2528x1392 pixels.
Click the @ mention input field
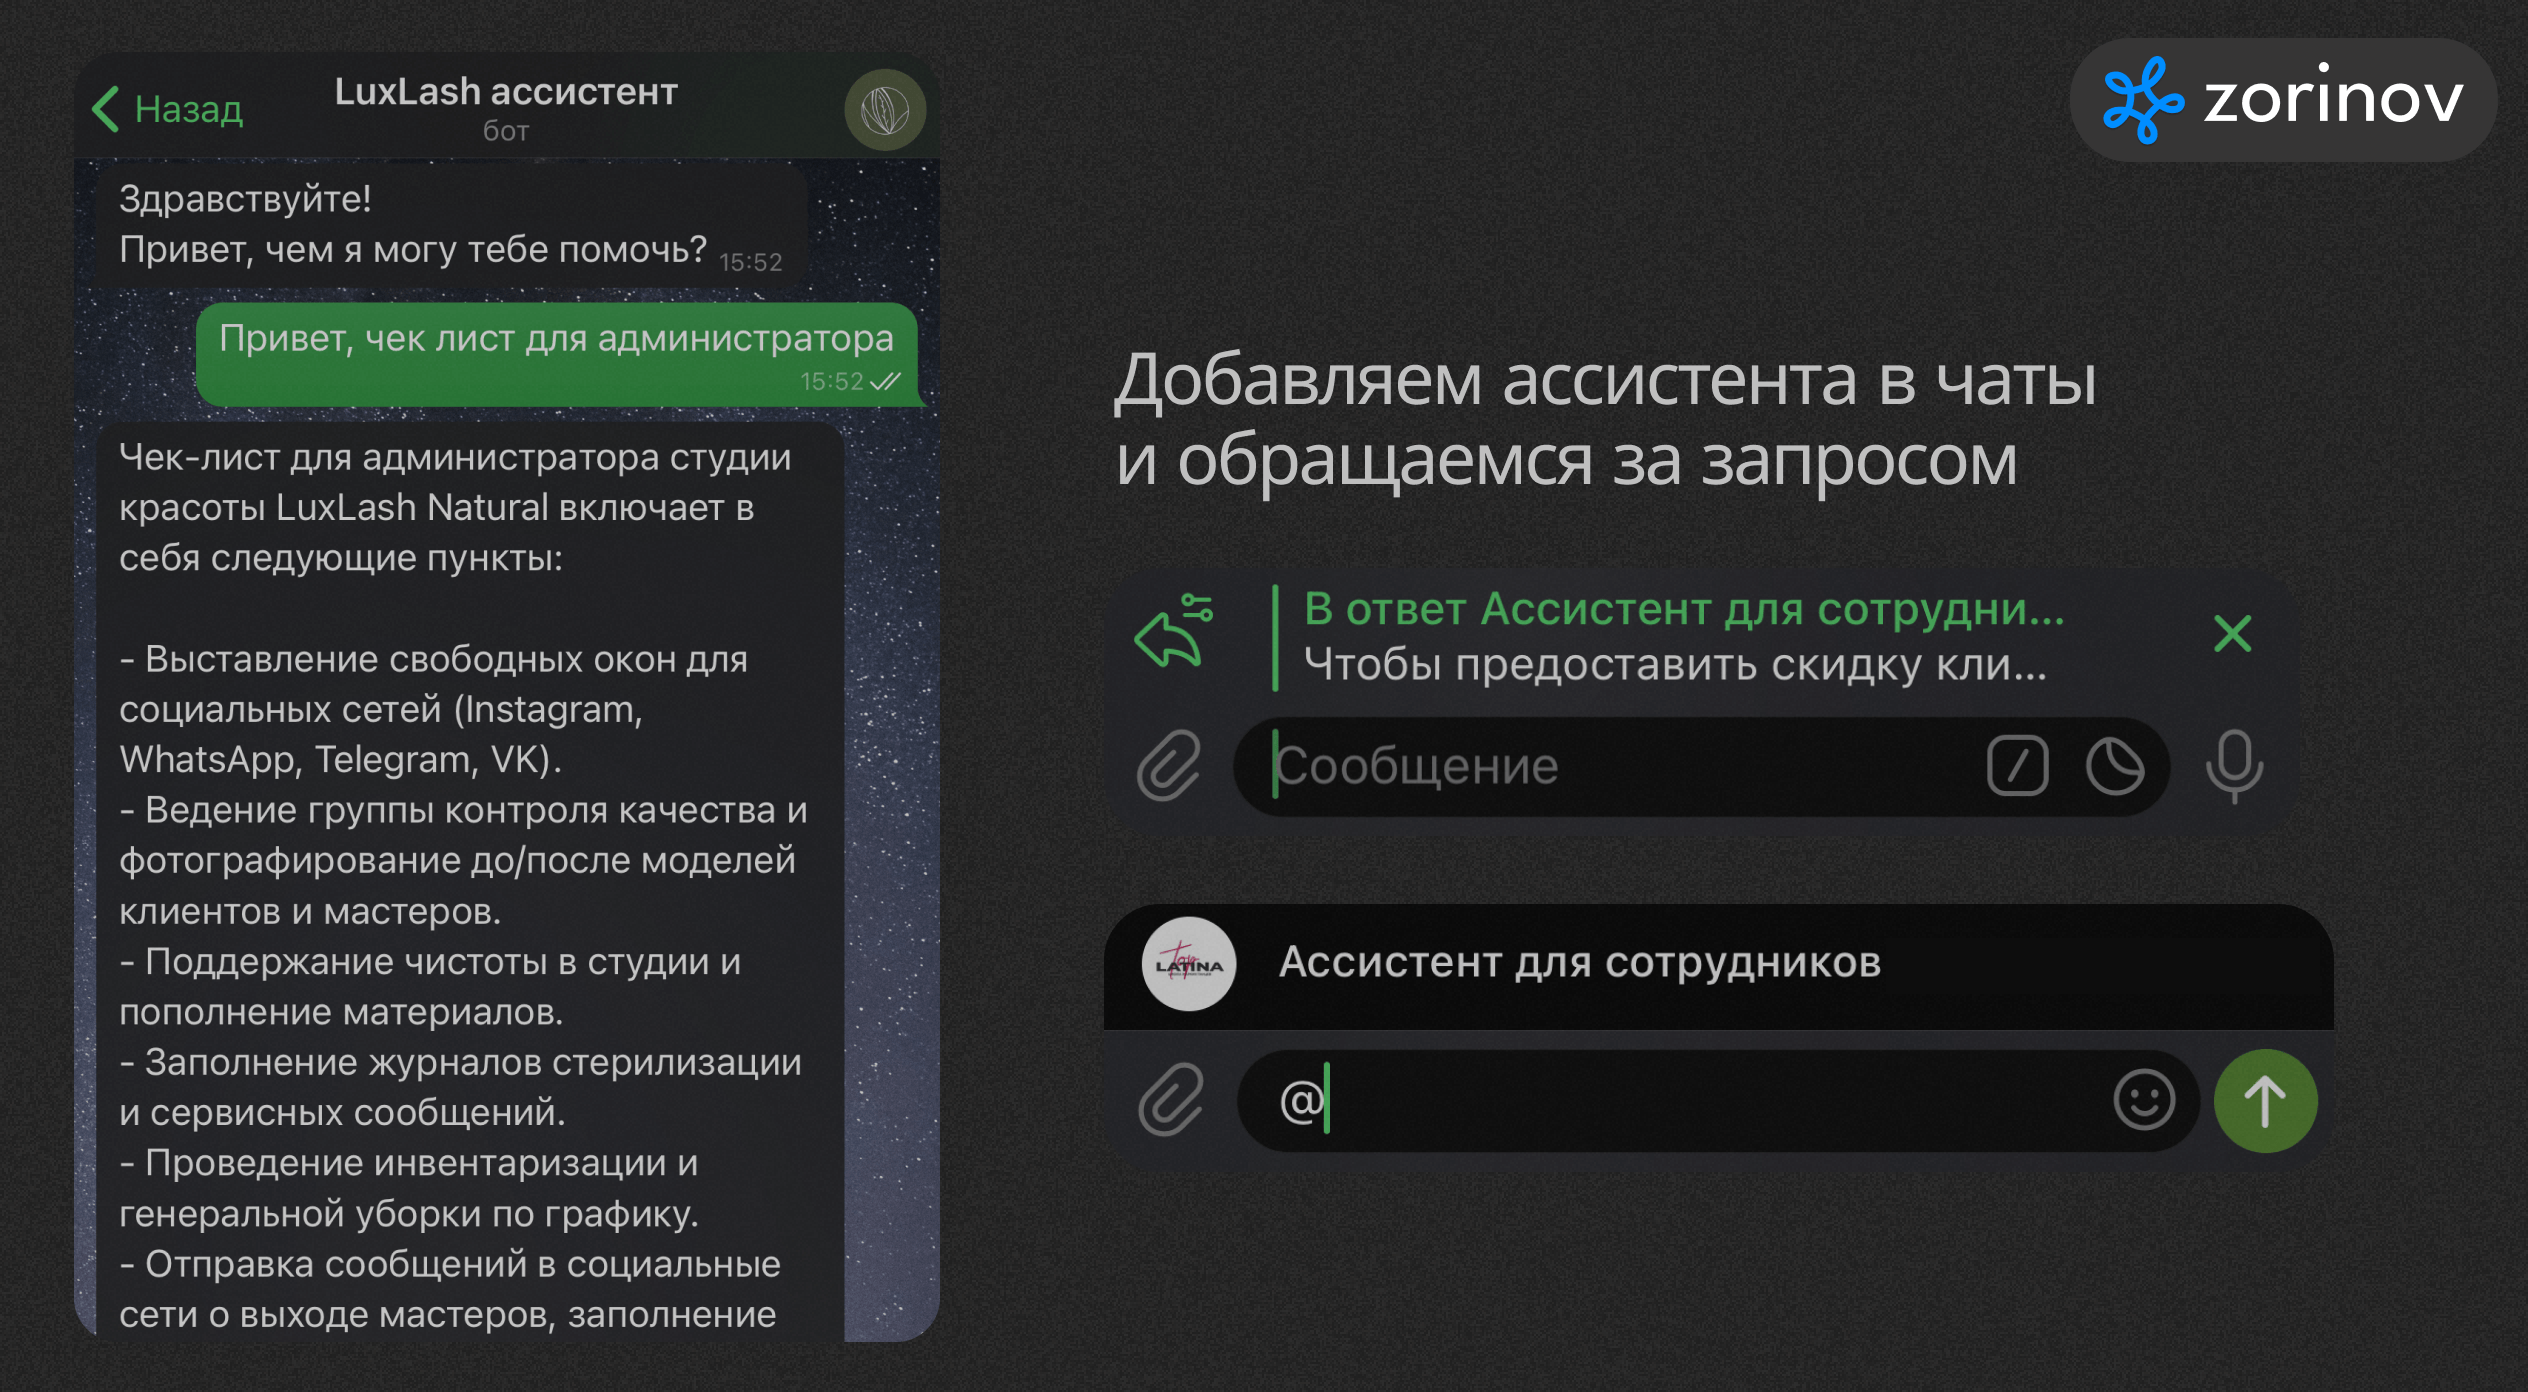[1700, 1100]
